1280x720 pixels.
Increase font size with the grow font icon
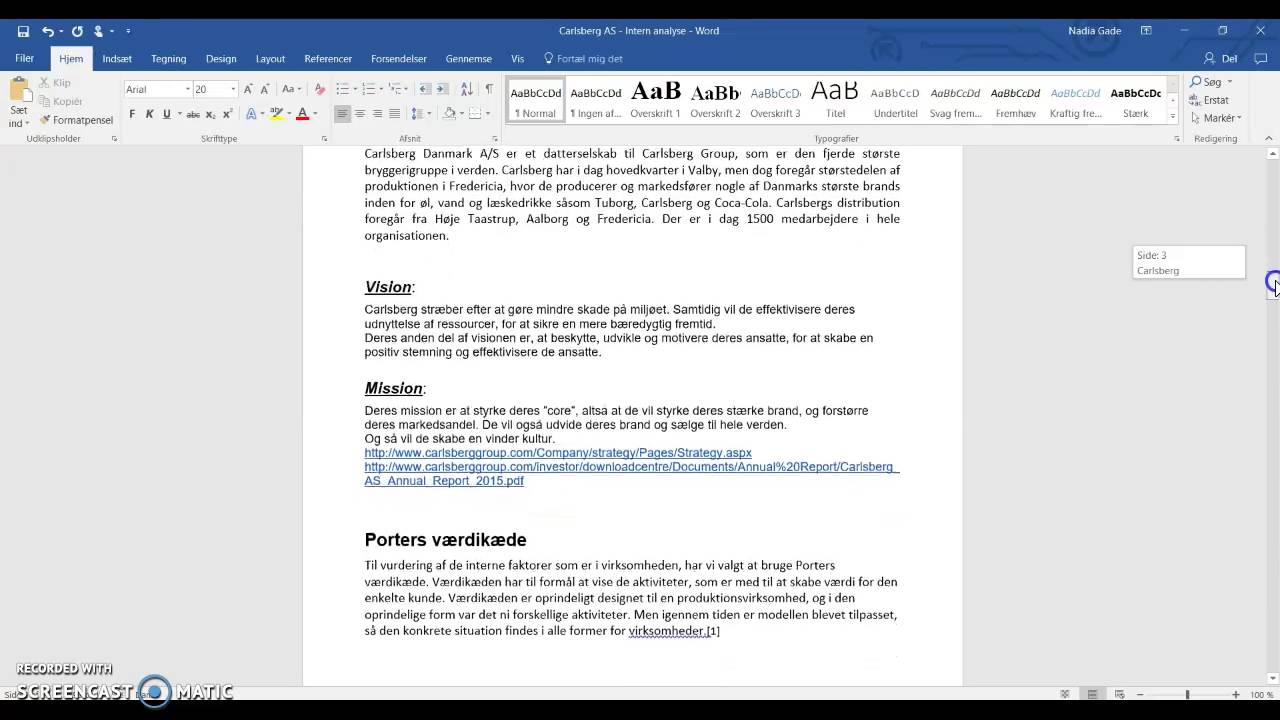click(x=248, y=89)
